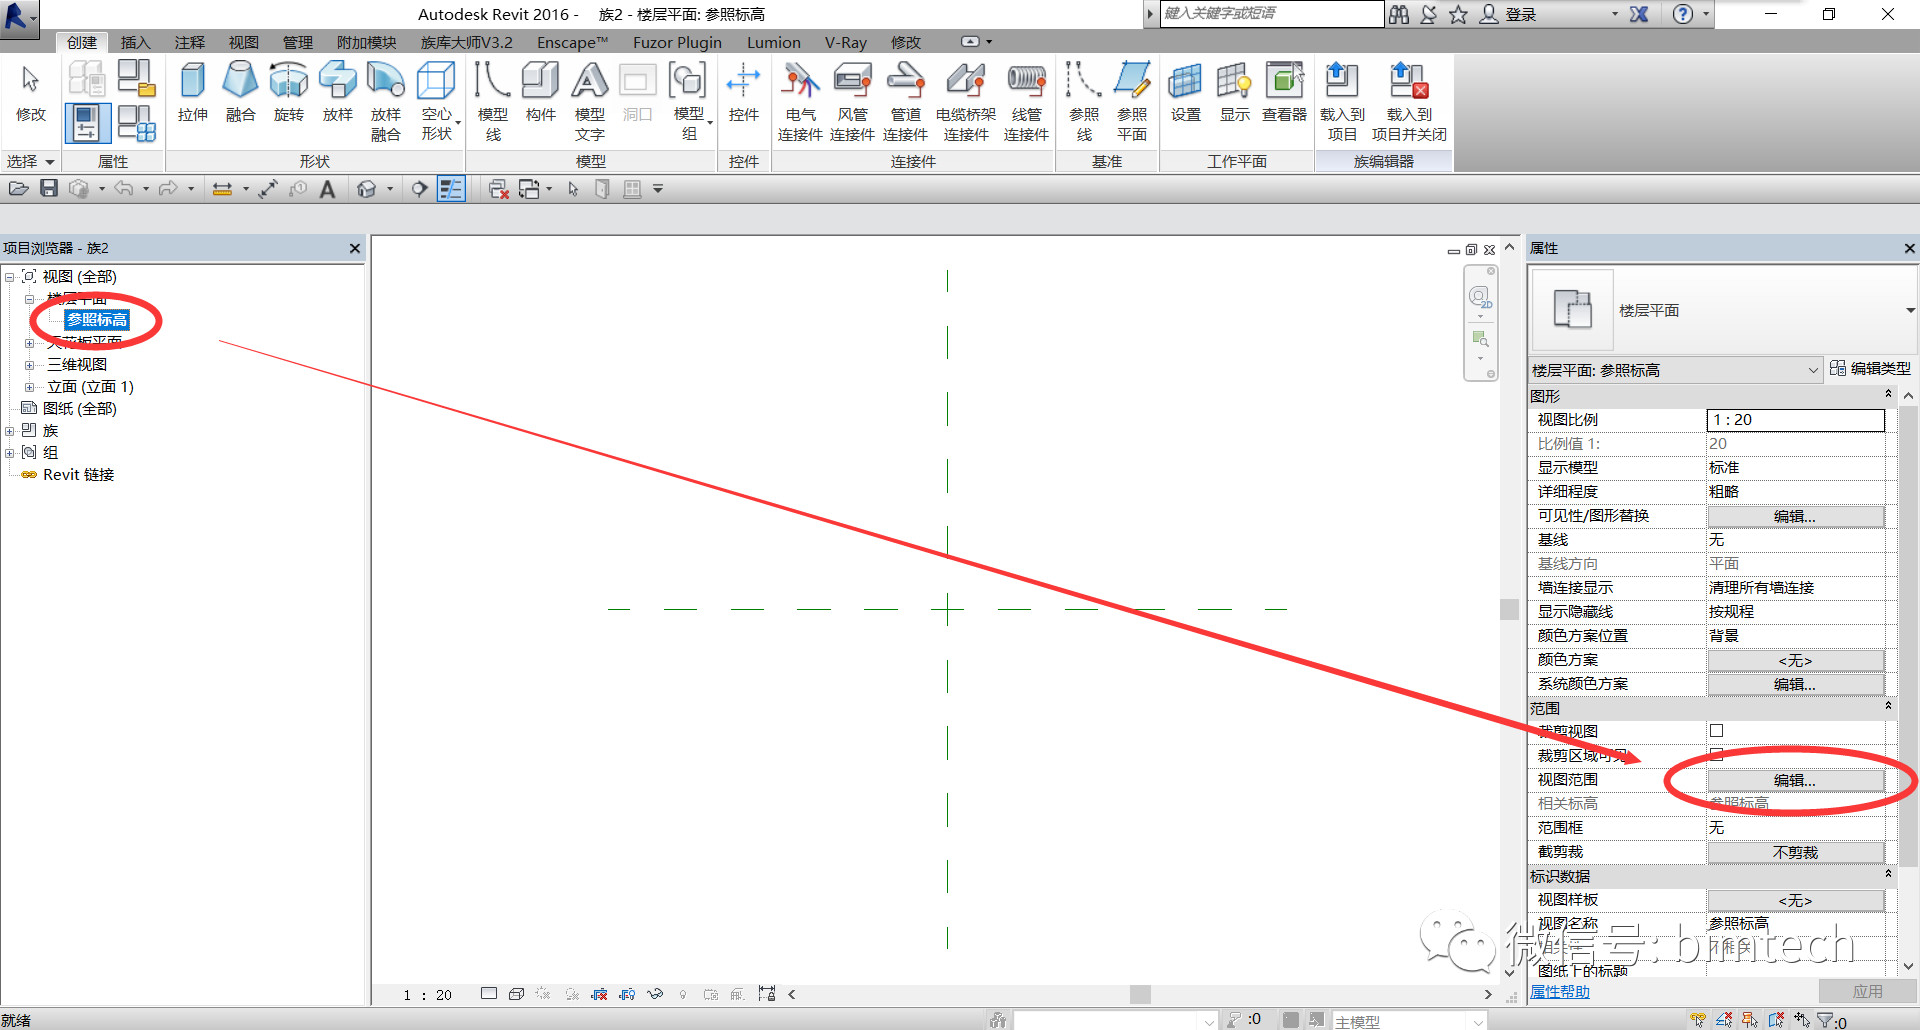Image resolution: width=1920 pixels, height=1030 pixels.
Task: Click 编辑... button for 视图范围
Action: pyautogui.click(x=1795, y=780)
